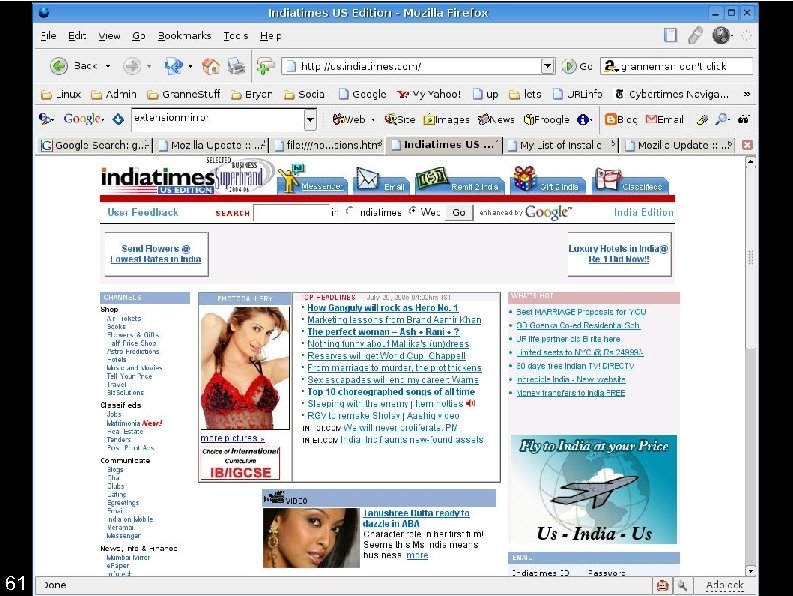The height and width of the screenshot is (596, 793).
Task: Click the Adblock status bar item
Action: [725, 585]
